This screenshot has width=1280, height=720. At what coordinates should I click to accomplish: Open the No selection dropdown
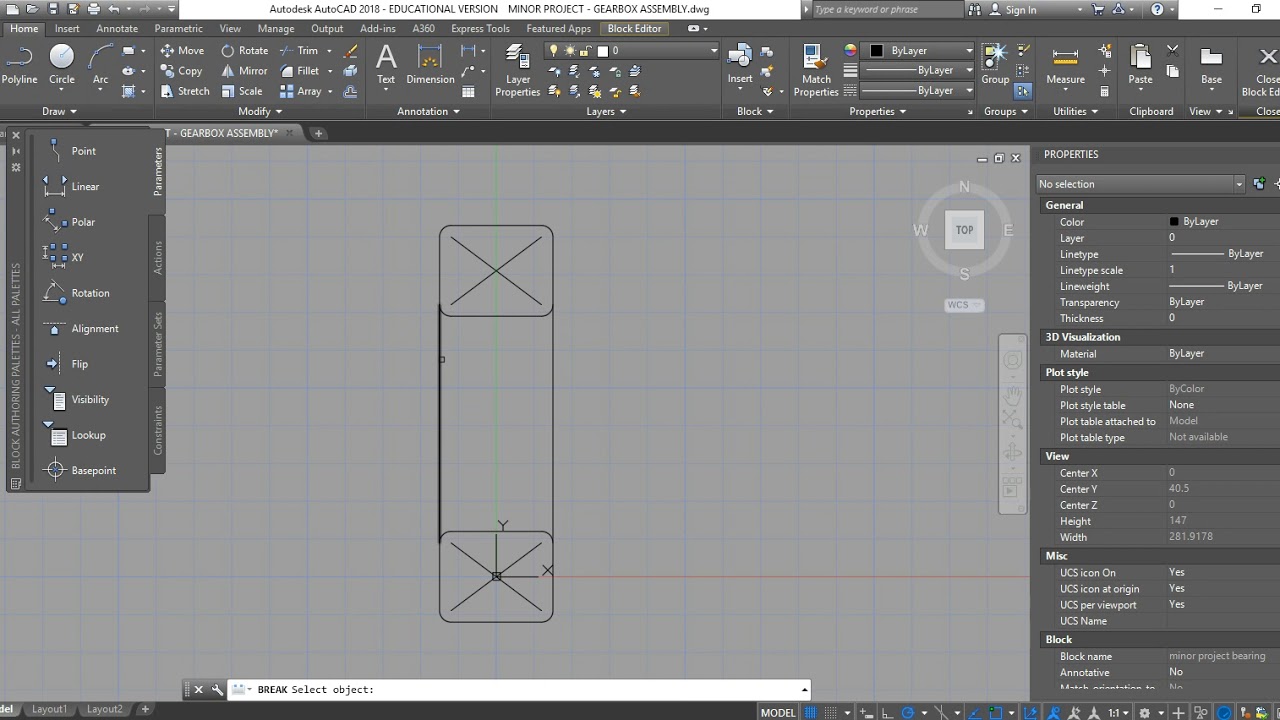point(1140,184)
